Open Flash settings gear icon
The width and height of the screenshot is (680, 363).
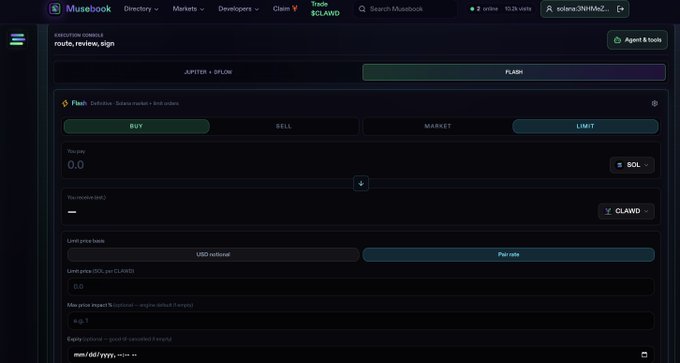pyautogui.click(x=654, y=103)
